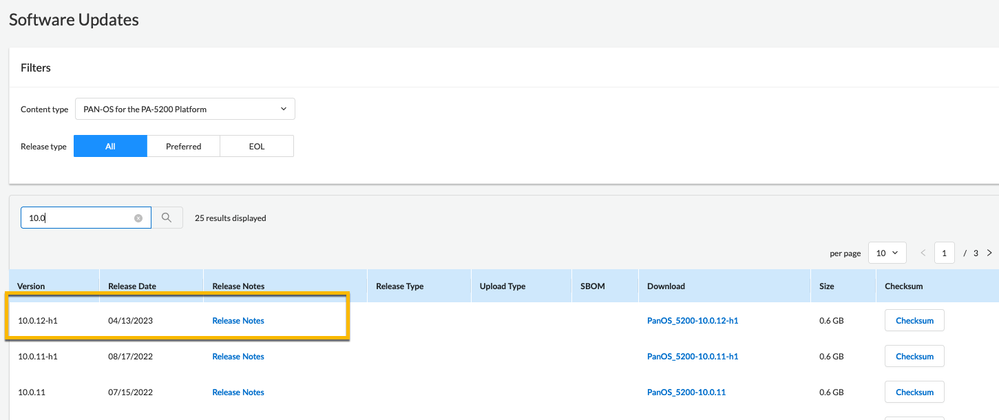Image resolution: width=999 pixels, height=420 pixels.
Task: Select the All release type filter
Action: pyautogui.click(x=110, y=146)
